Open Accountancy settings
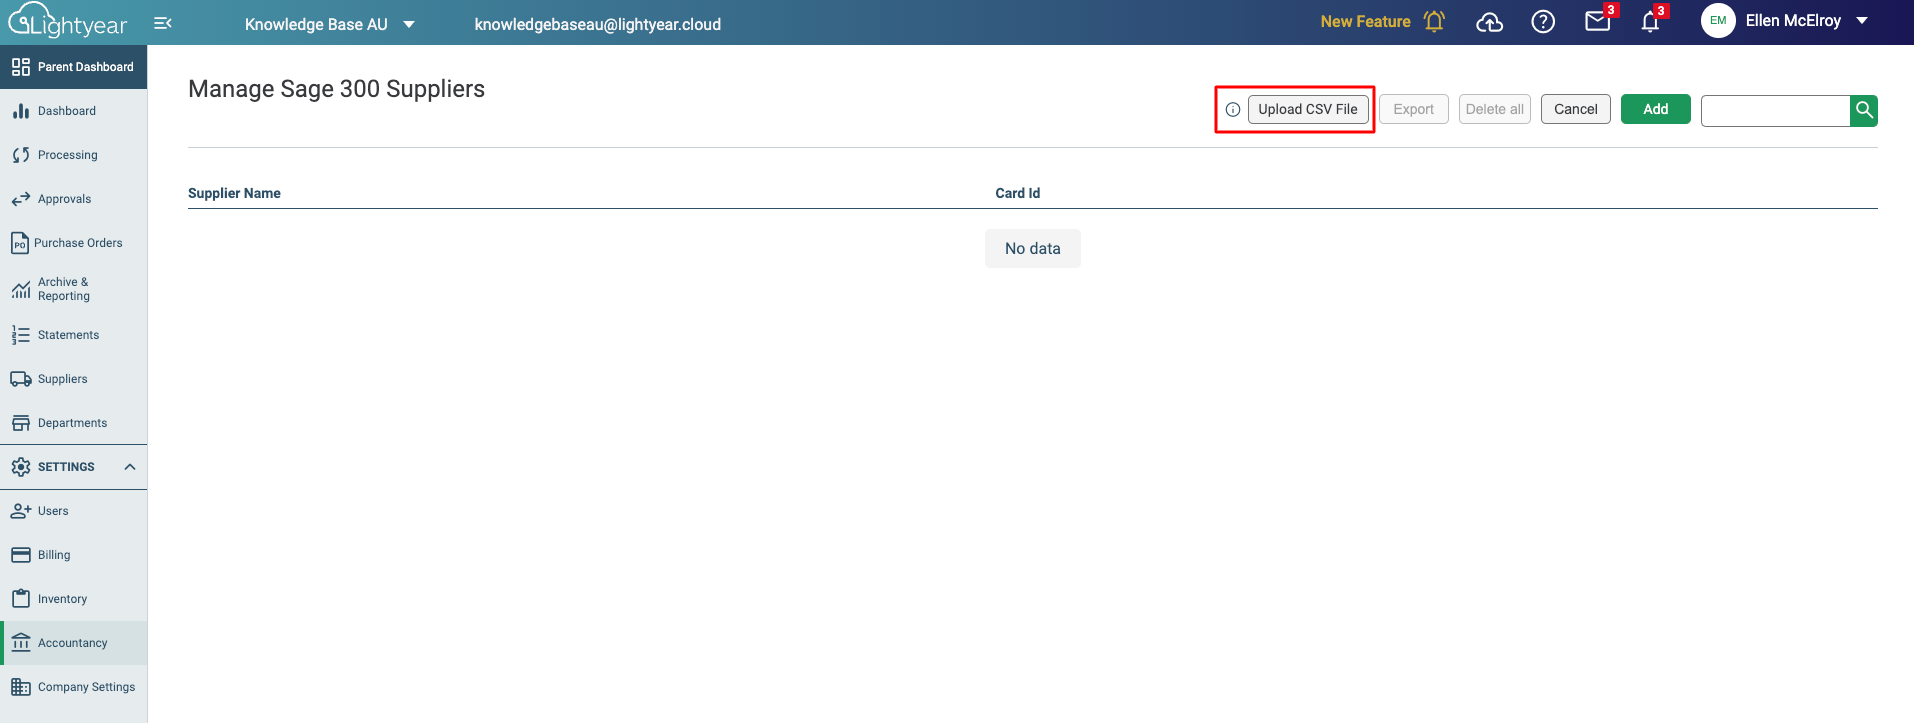Image resolution: width=1914 pixels, height=723 pixels. pyautogui.click(x=73, y=643)
